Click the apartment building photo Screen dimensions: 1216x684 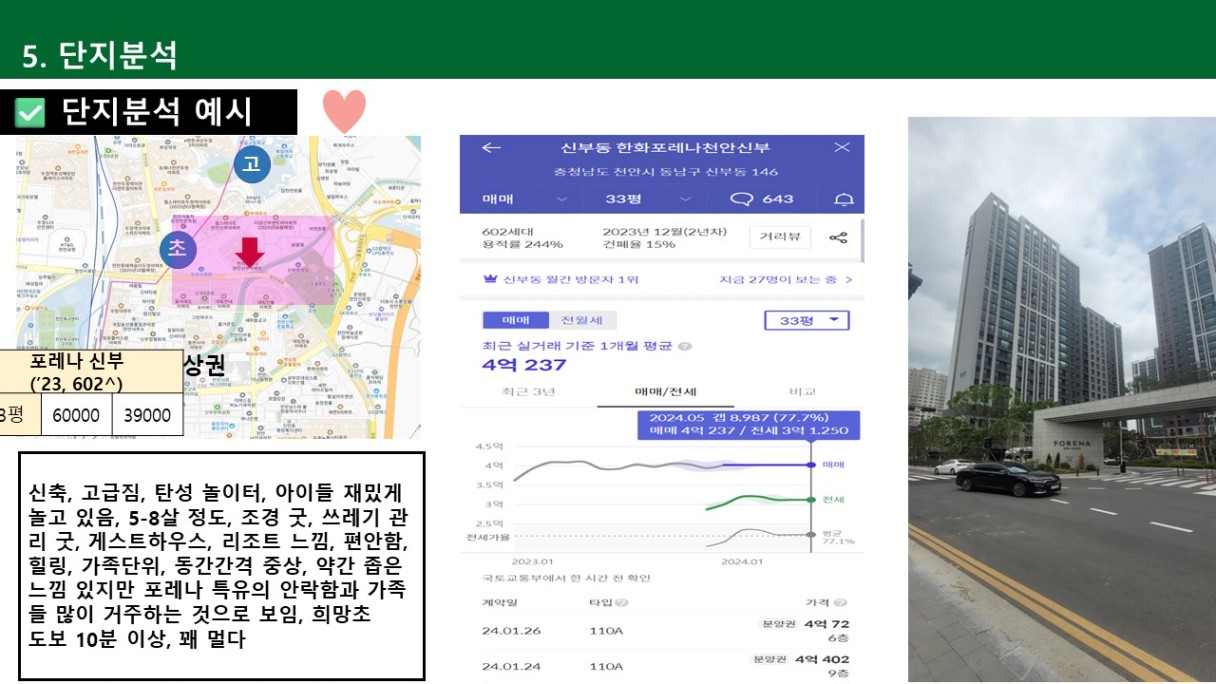1062,399
